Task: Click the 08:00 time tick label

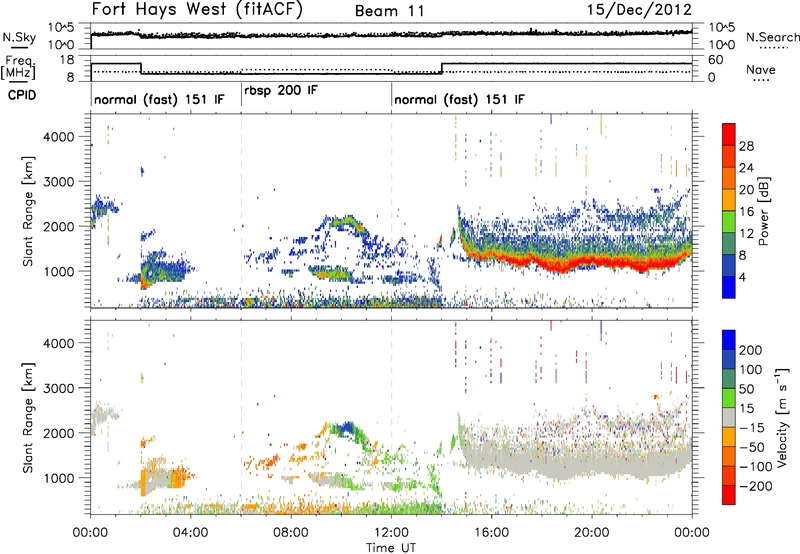Action: coord(291,533)
